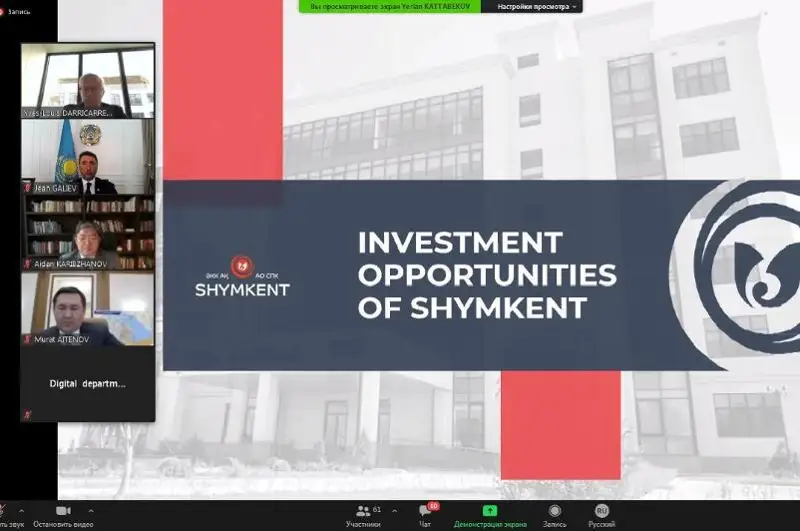Screen dimensions: 800x531
Task: Open the Participants panel icon
Action: (x=363, y=511)
